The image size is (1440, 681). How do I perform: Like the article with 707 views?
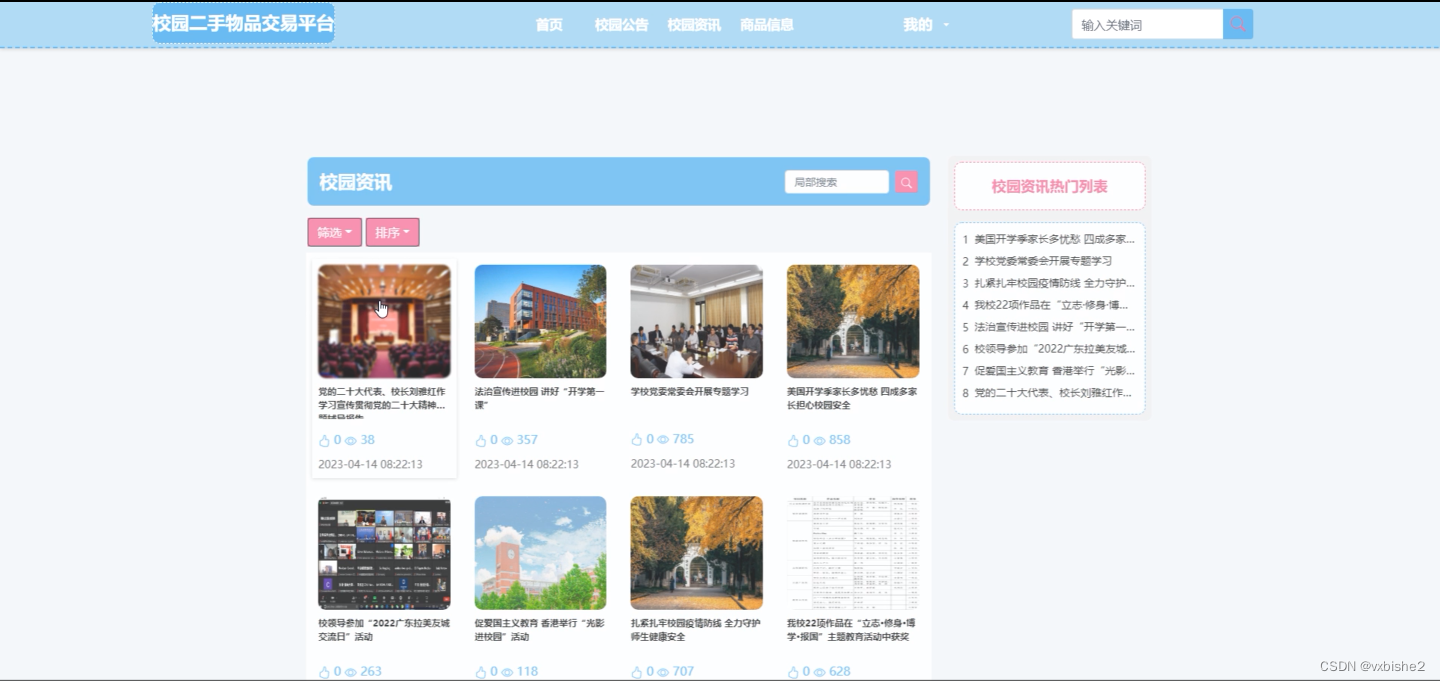click(x=637, y=672)
